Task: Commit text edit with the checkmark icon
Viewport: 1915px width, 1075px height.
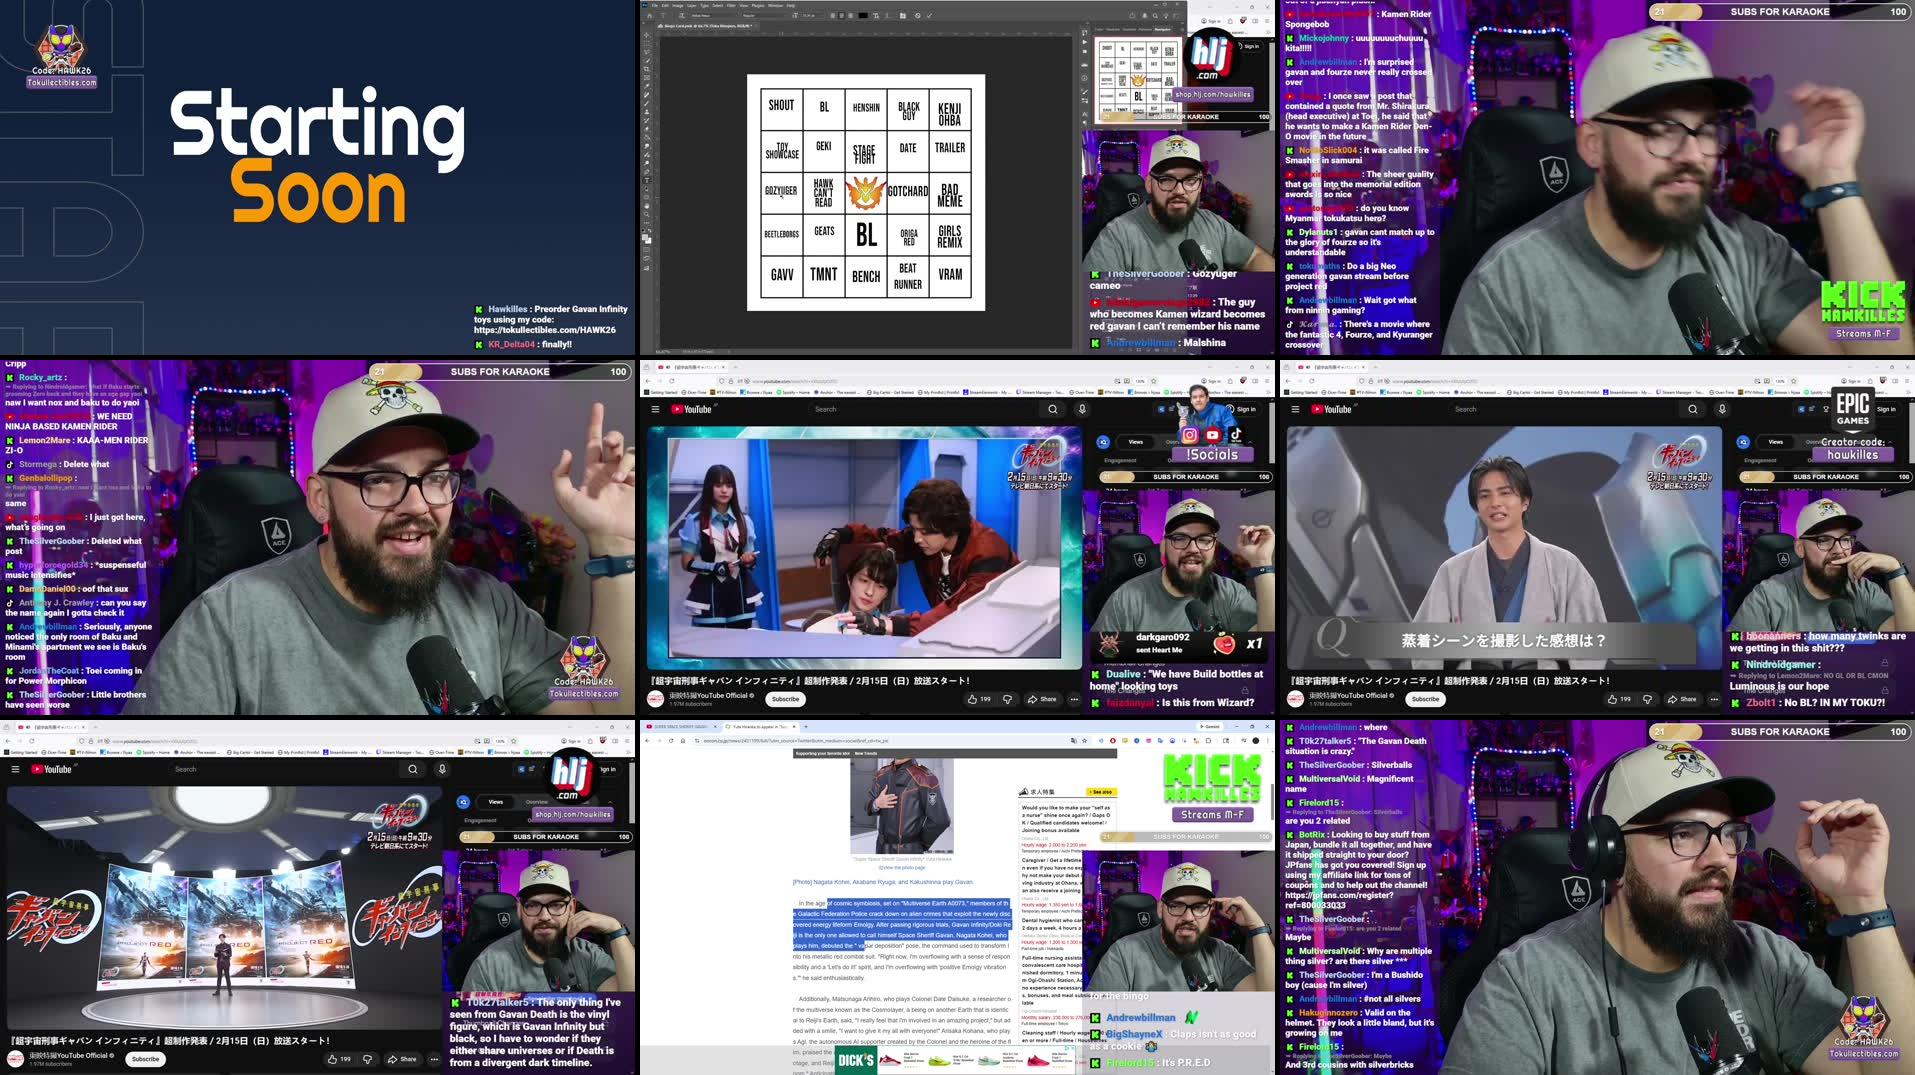Action: pos(929,15)
